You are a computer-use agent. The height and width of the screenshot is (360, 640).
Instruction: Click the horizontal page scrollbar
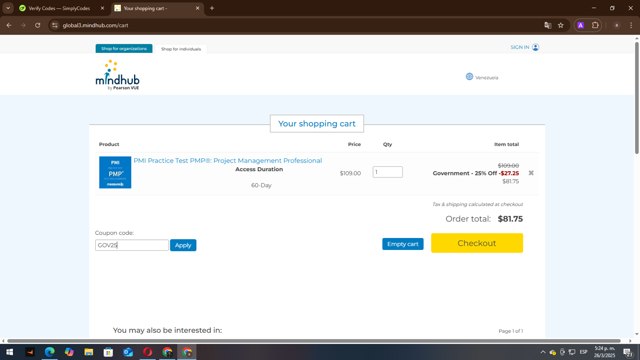pyautogui.click(x=314, y=341)
